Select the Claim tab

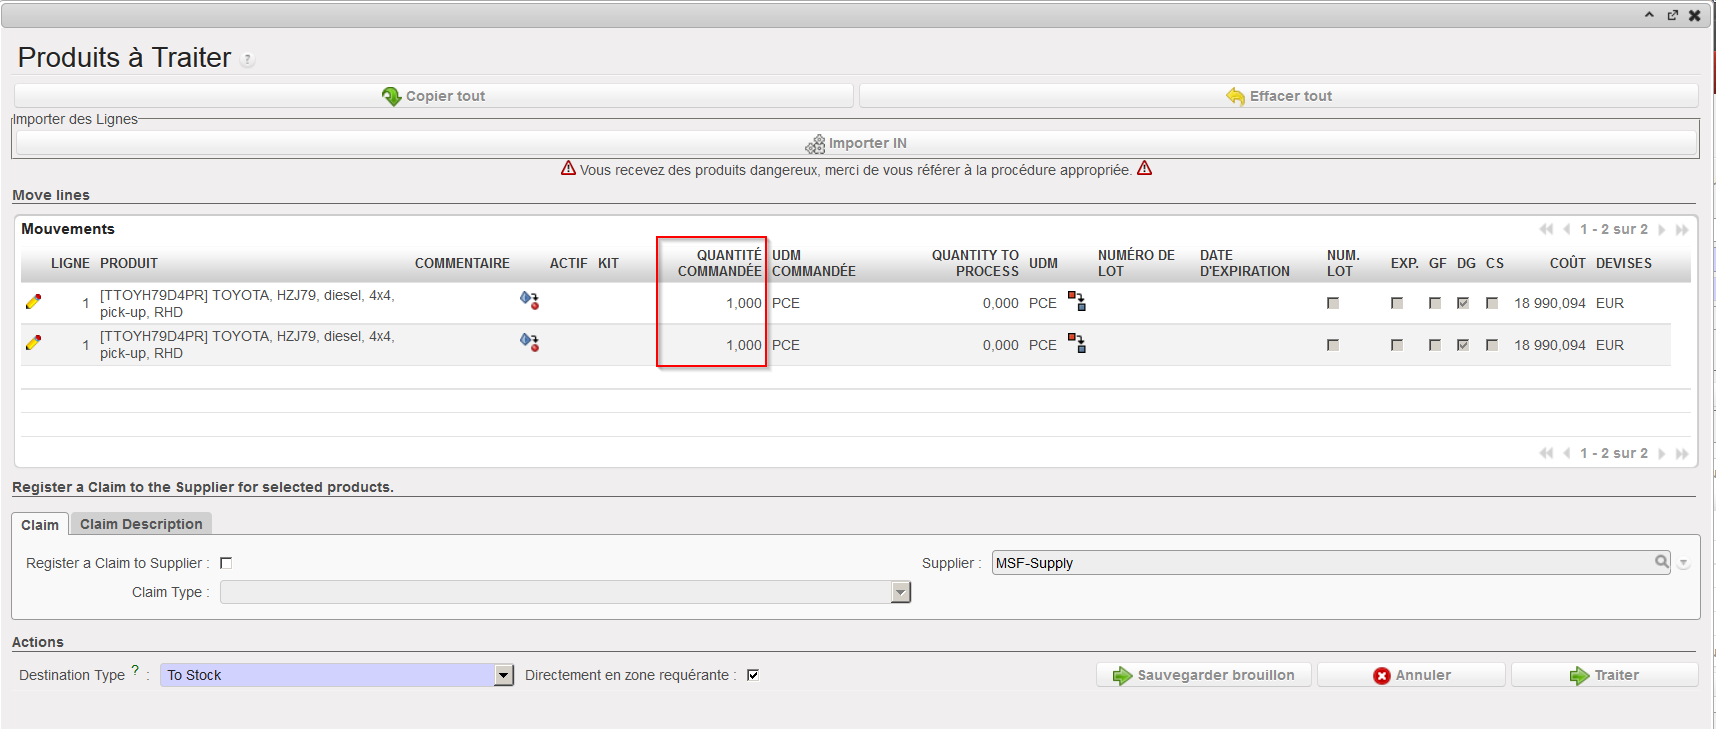tap(40, 525)
